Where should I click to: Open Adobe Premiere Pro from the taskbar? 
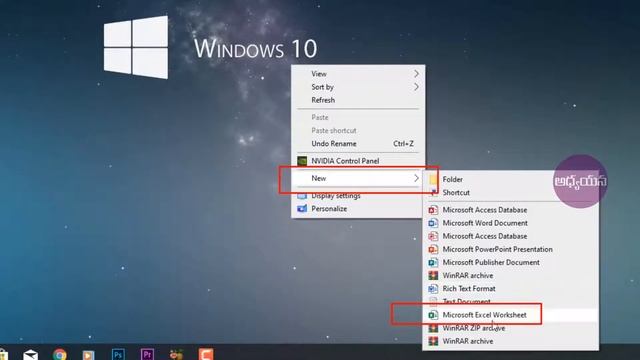(147, 354)
